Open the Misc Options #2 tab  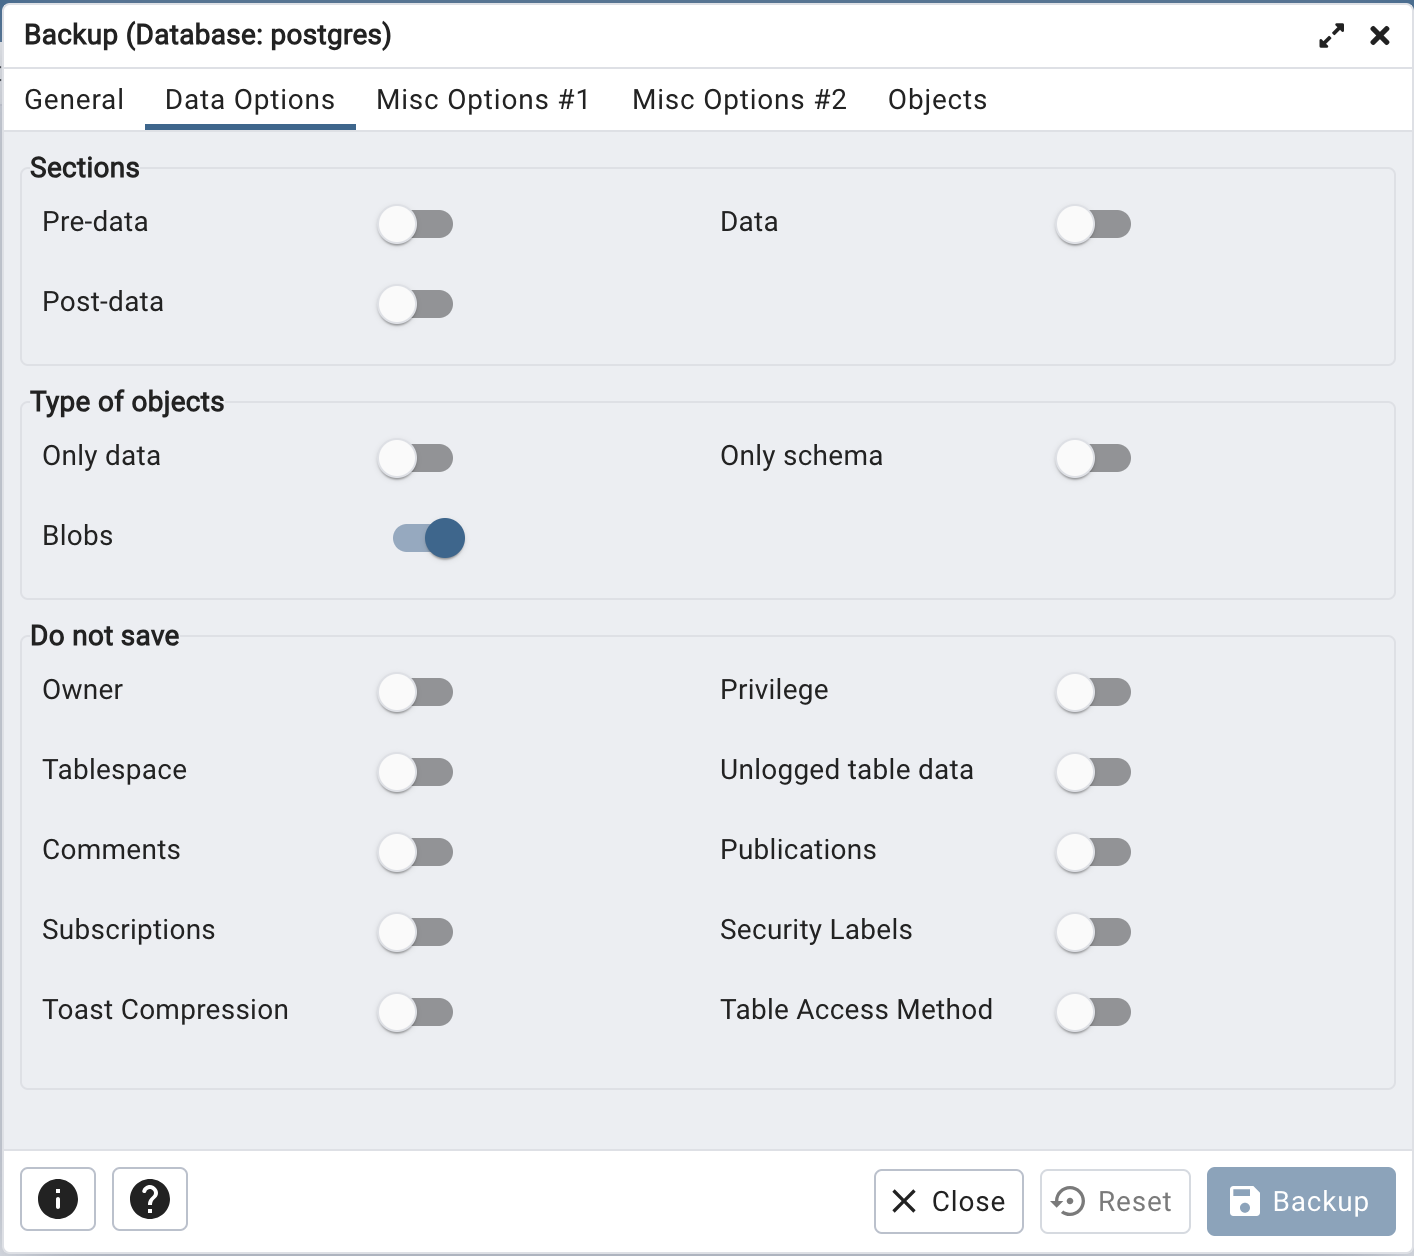coord(739,100)
